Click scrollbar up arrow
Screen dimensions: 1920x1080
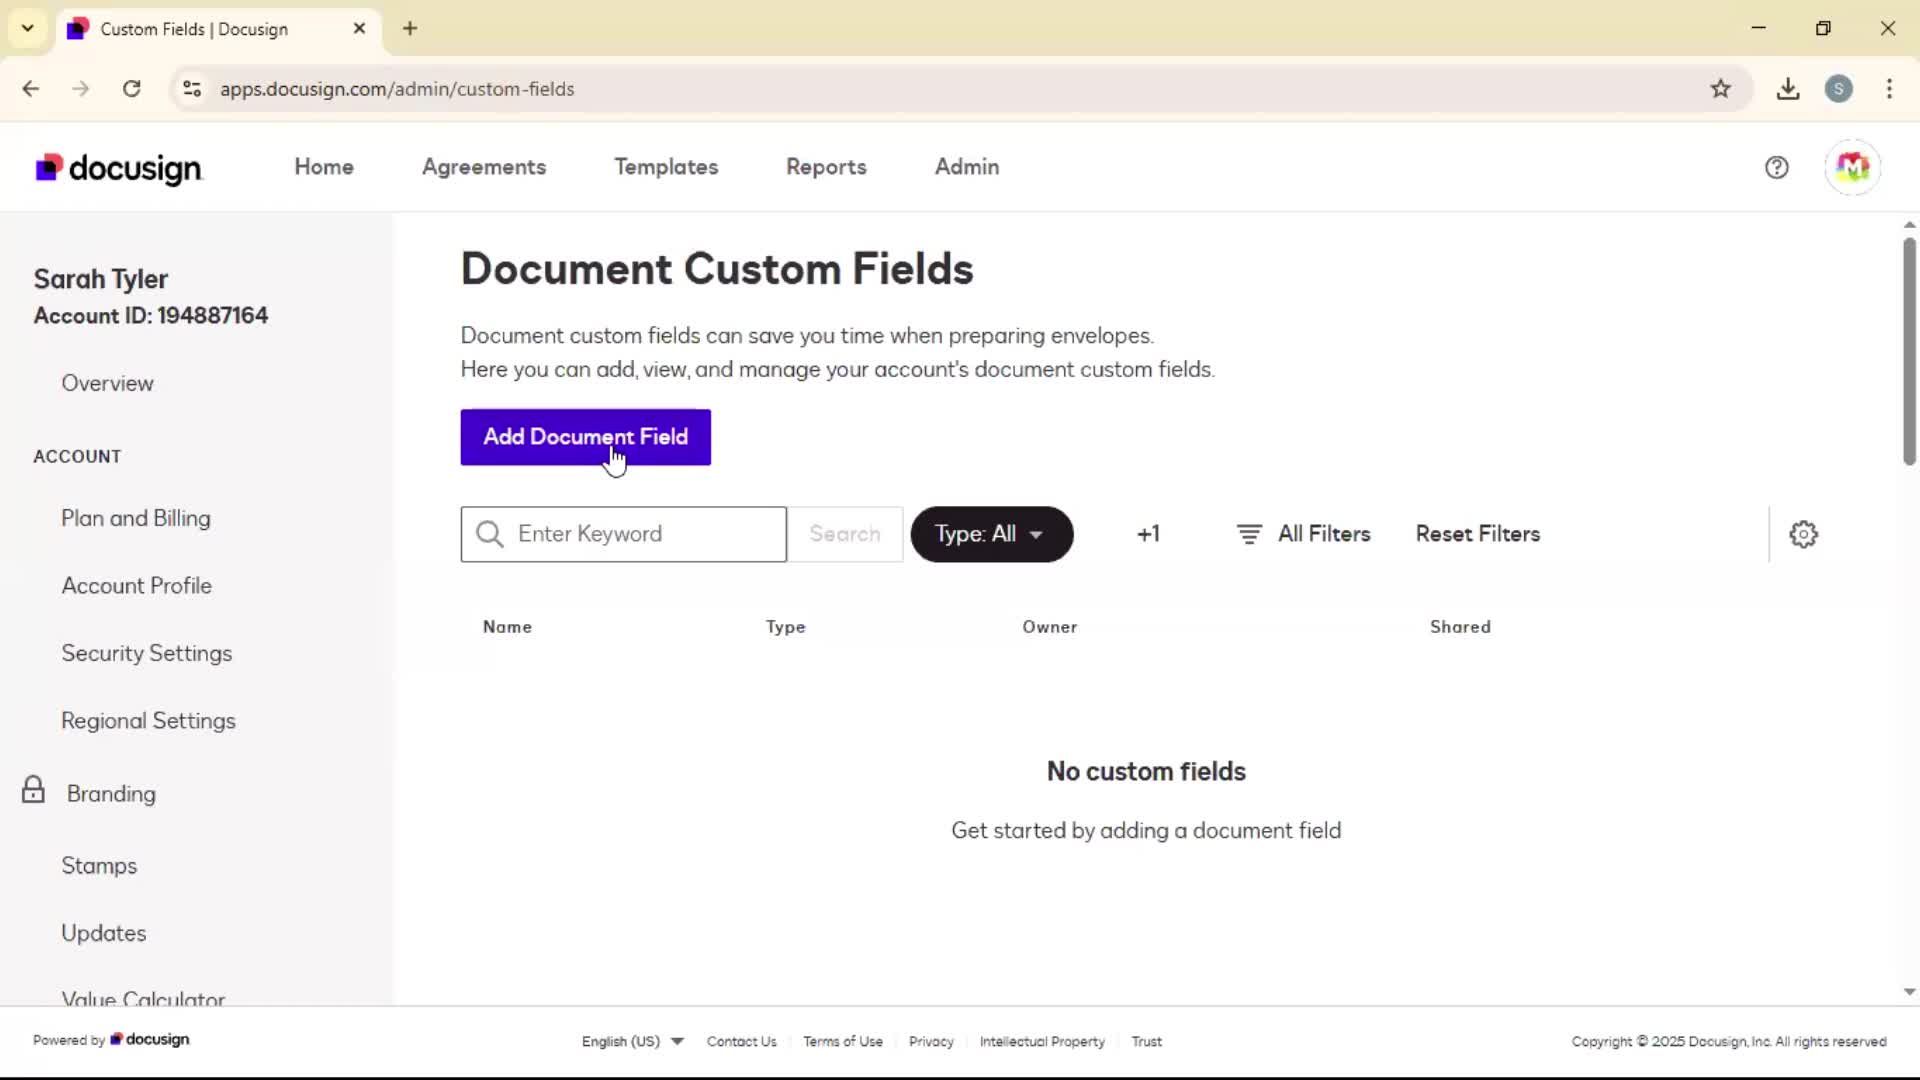pos(1909,225)
